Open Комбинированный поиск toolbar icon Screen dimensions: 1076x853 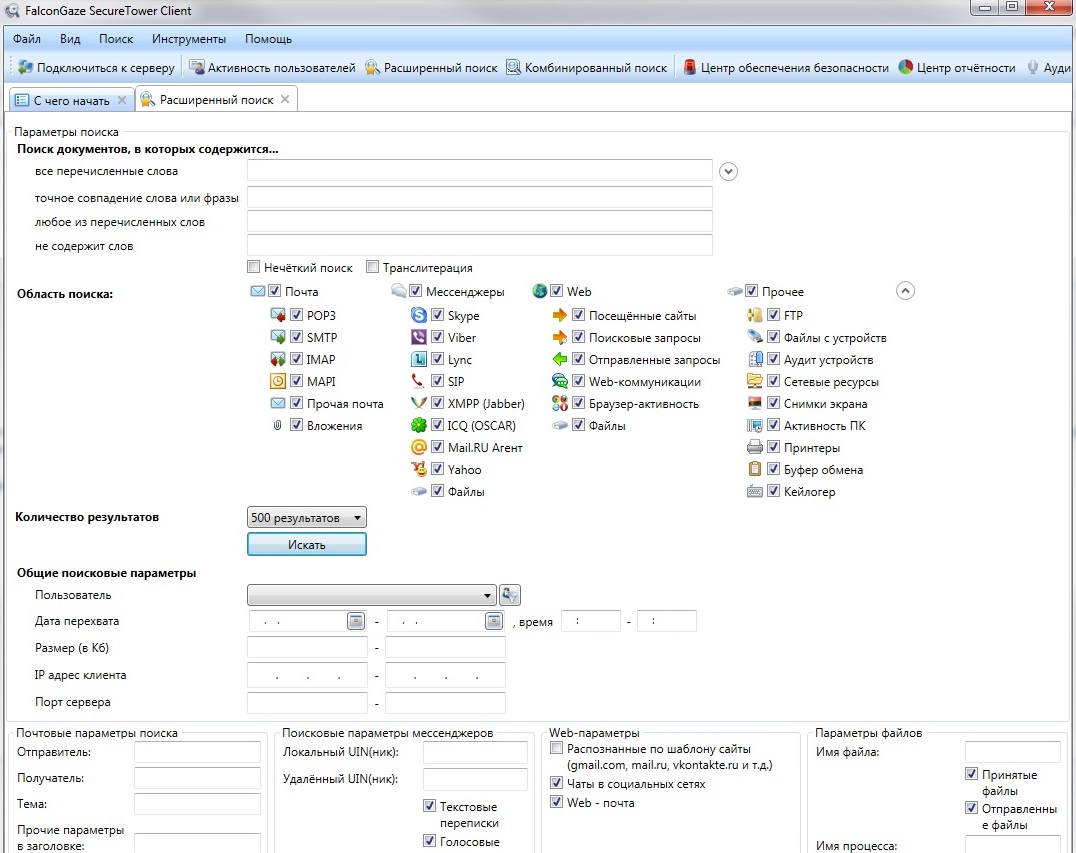[x=513, y=67]
